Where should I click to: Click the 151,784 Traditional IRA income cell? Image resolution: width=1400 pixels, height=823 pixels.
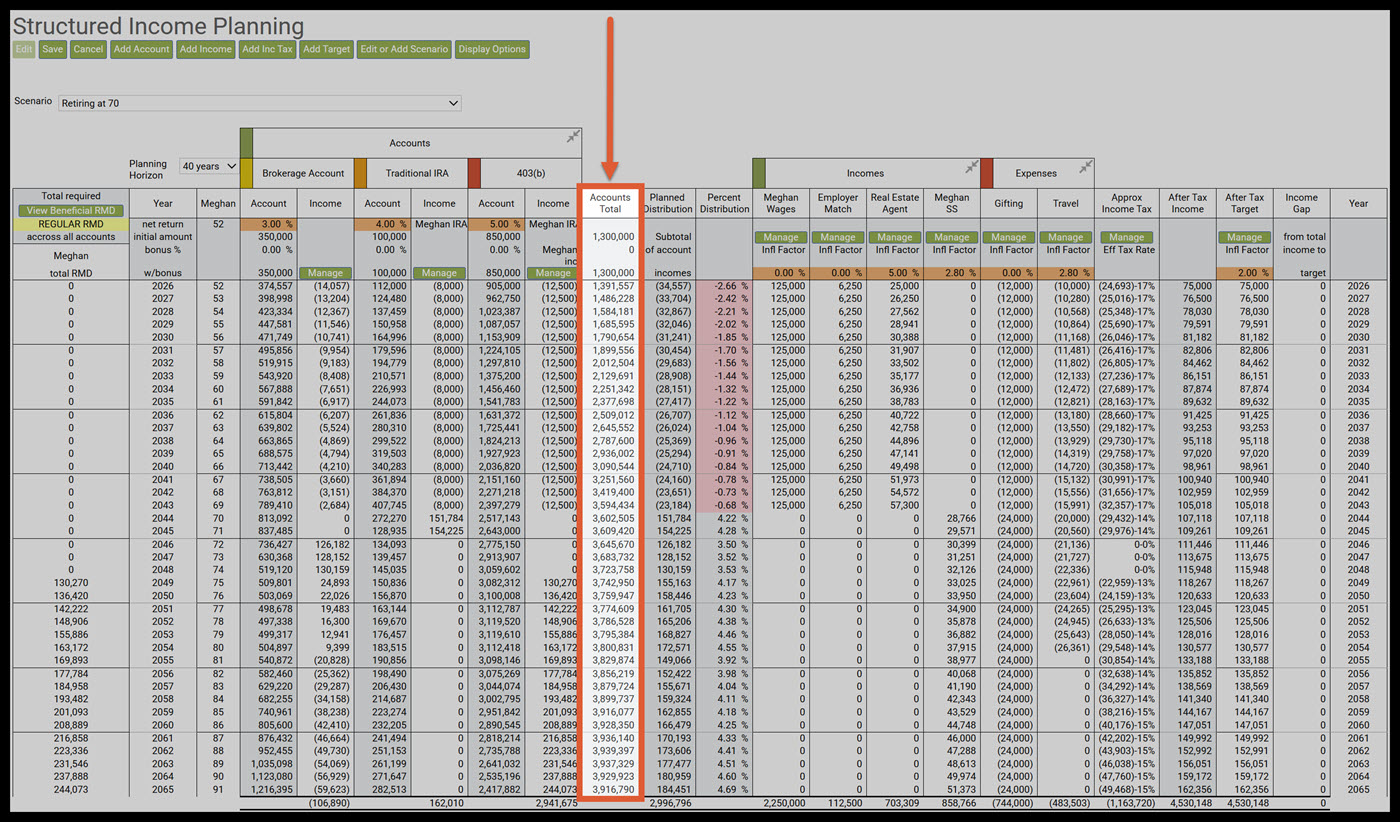click(444, 518)
